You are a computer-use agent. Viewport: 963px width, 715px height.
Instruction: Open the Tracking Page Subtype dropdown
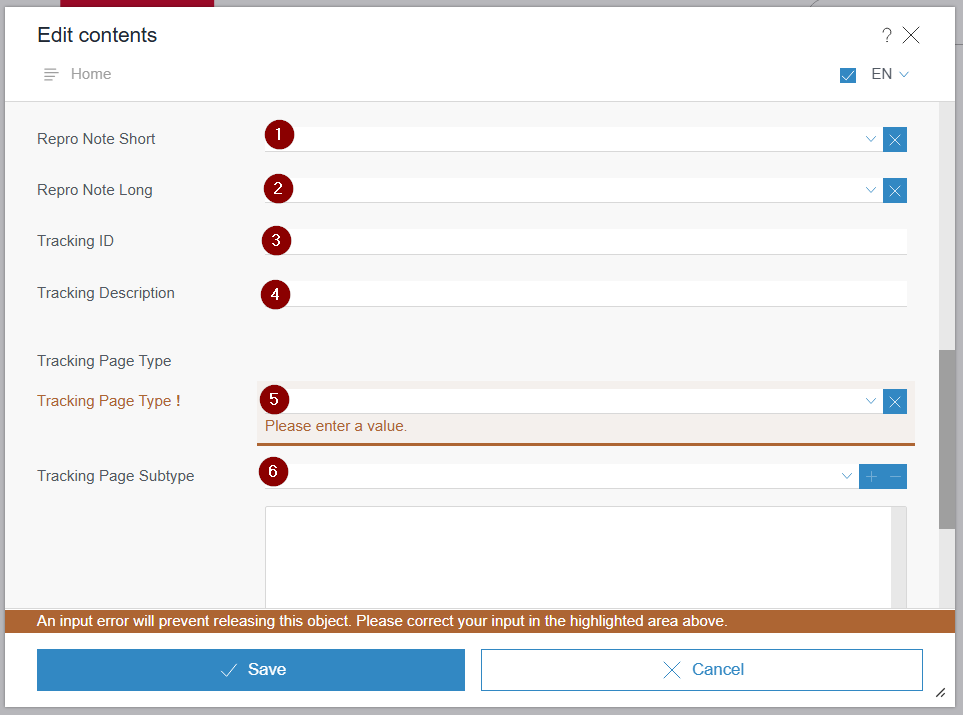point(846,476)
